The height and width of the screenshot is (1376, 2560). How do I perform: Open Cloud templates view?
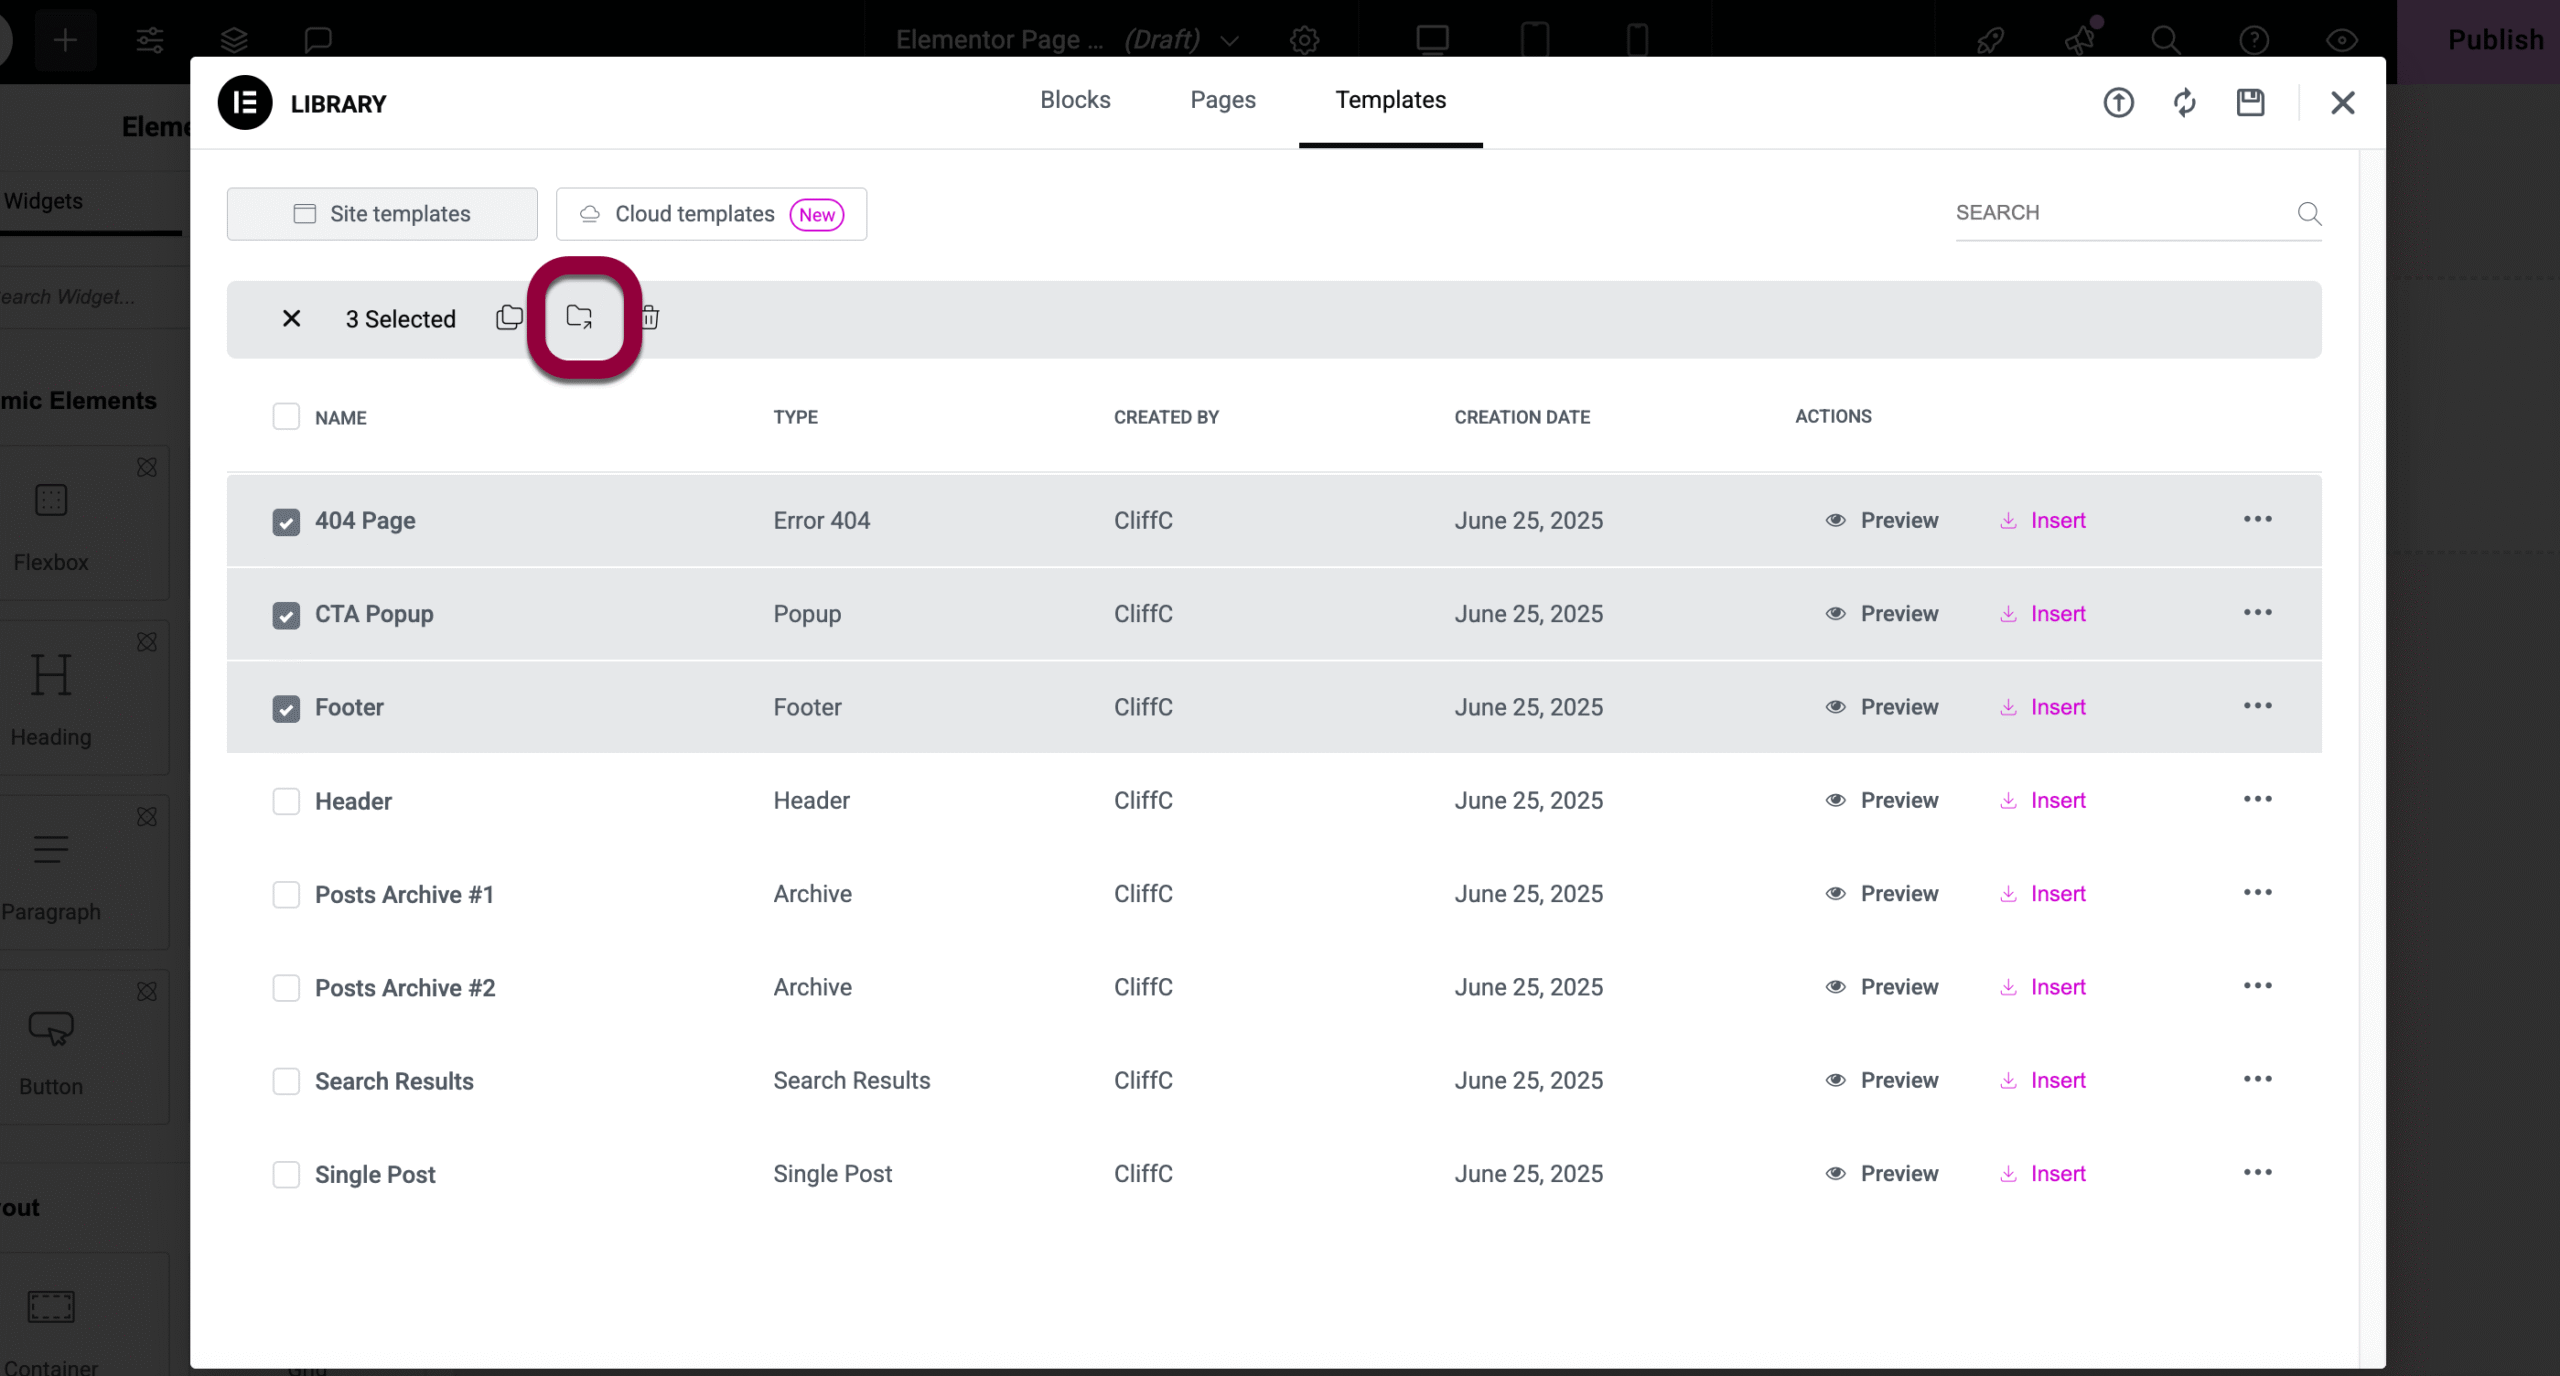click(711, 214)
